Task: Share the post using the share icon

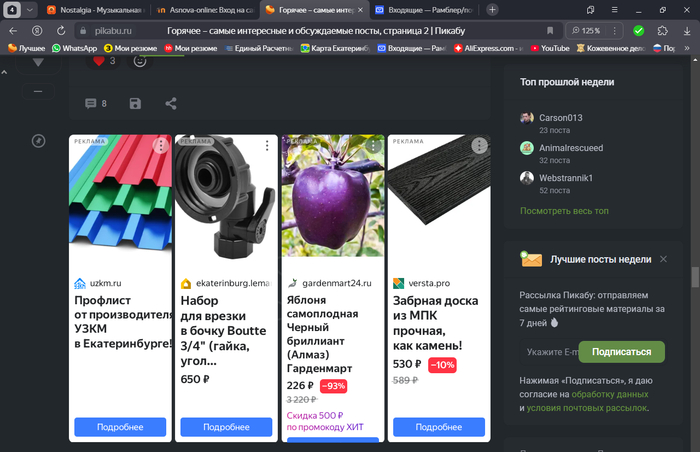Action: click(171, 103)
